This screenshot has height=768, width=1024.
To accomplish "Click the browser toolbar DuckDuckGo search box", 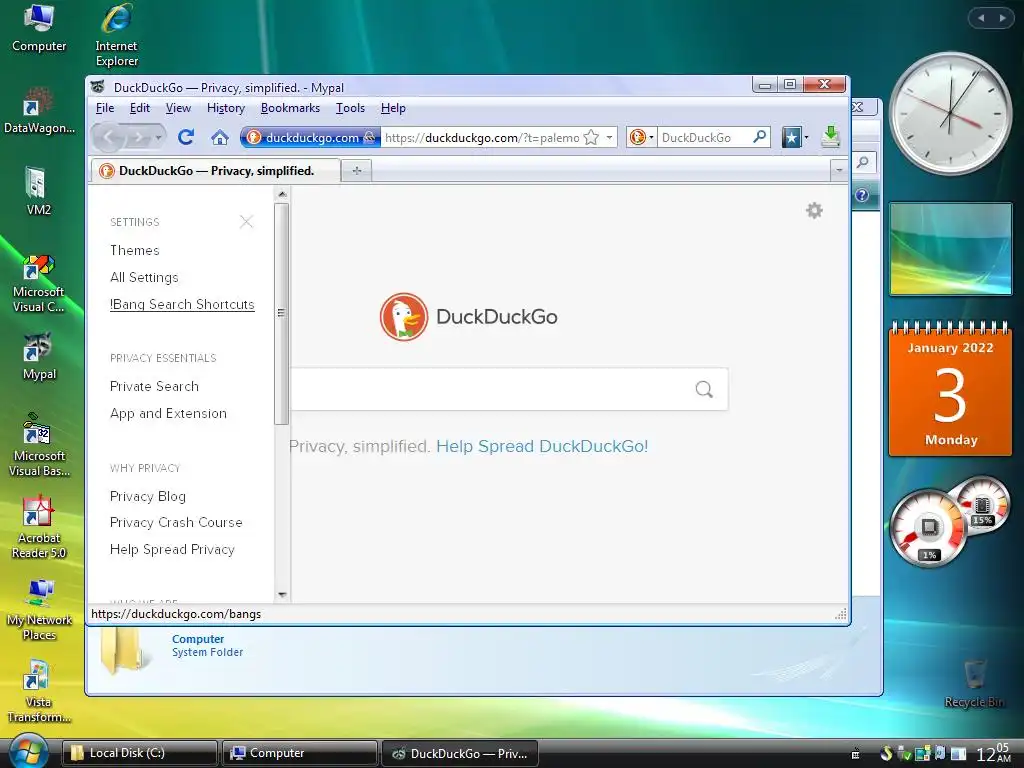I will tap(705, 137).
